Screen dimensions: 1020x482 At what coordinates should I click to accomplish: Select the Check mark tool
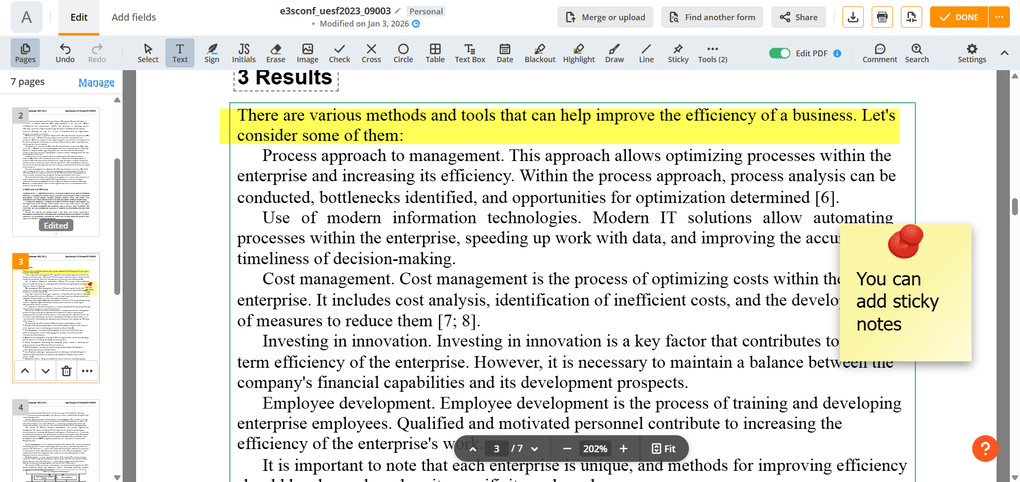(x=339, y=53)
